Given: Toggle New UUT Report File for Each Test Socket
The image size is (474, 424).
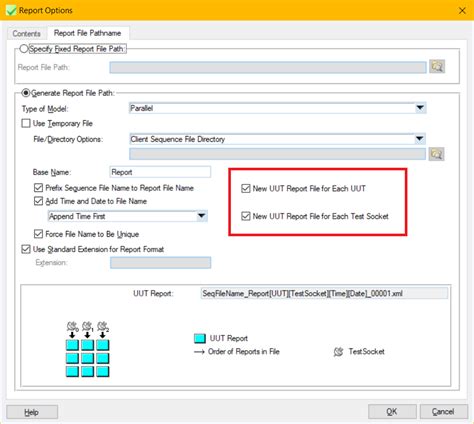Looking at the screenshot, I should click(246, 216).
